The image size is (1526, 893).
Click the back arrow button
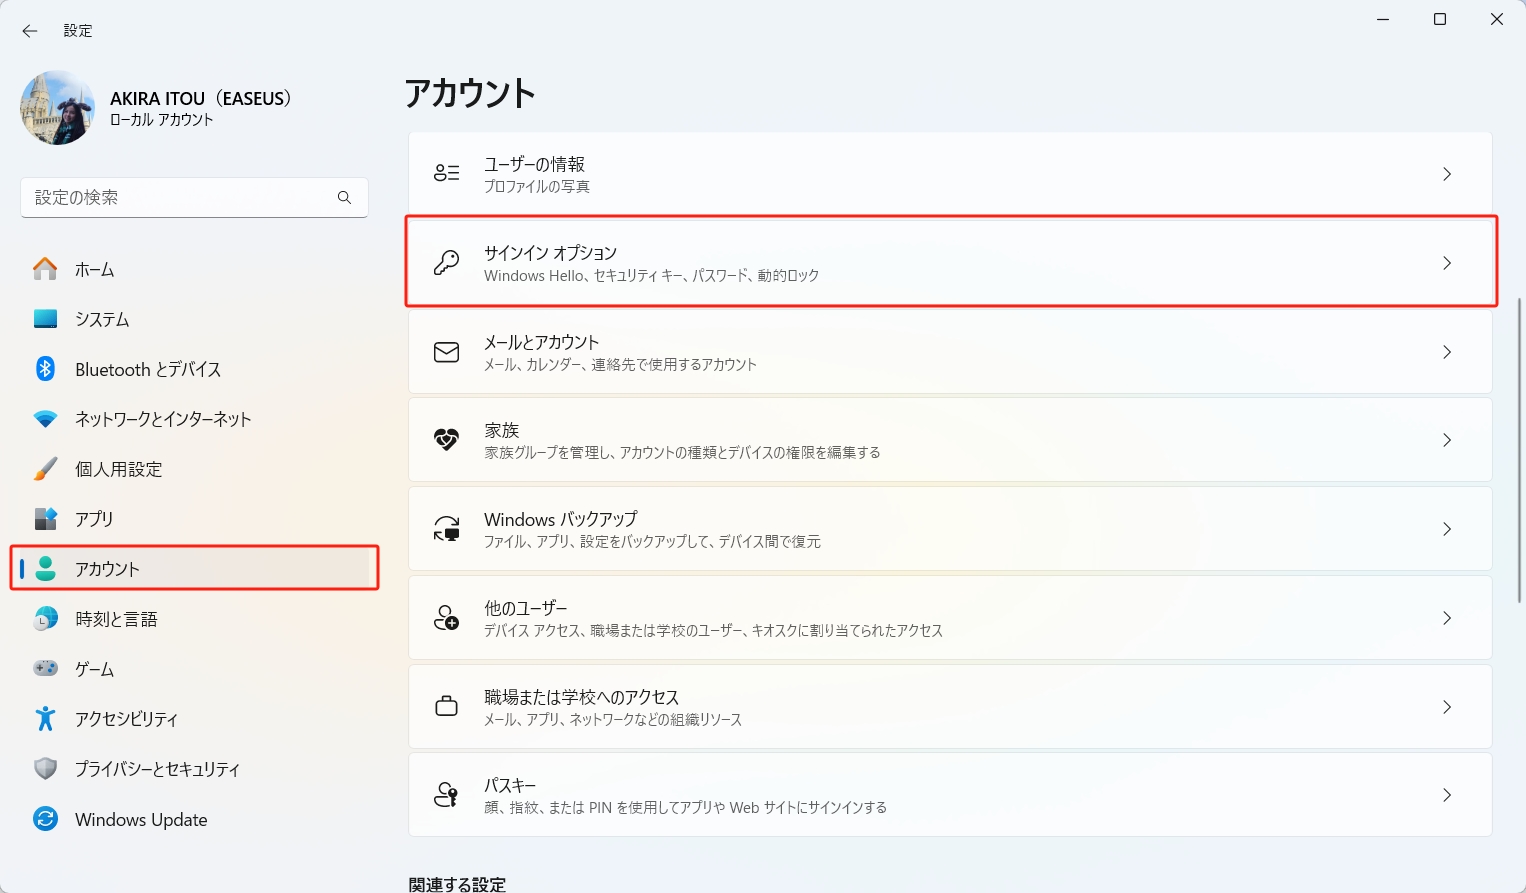pos(29,30)
